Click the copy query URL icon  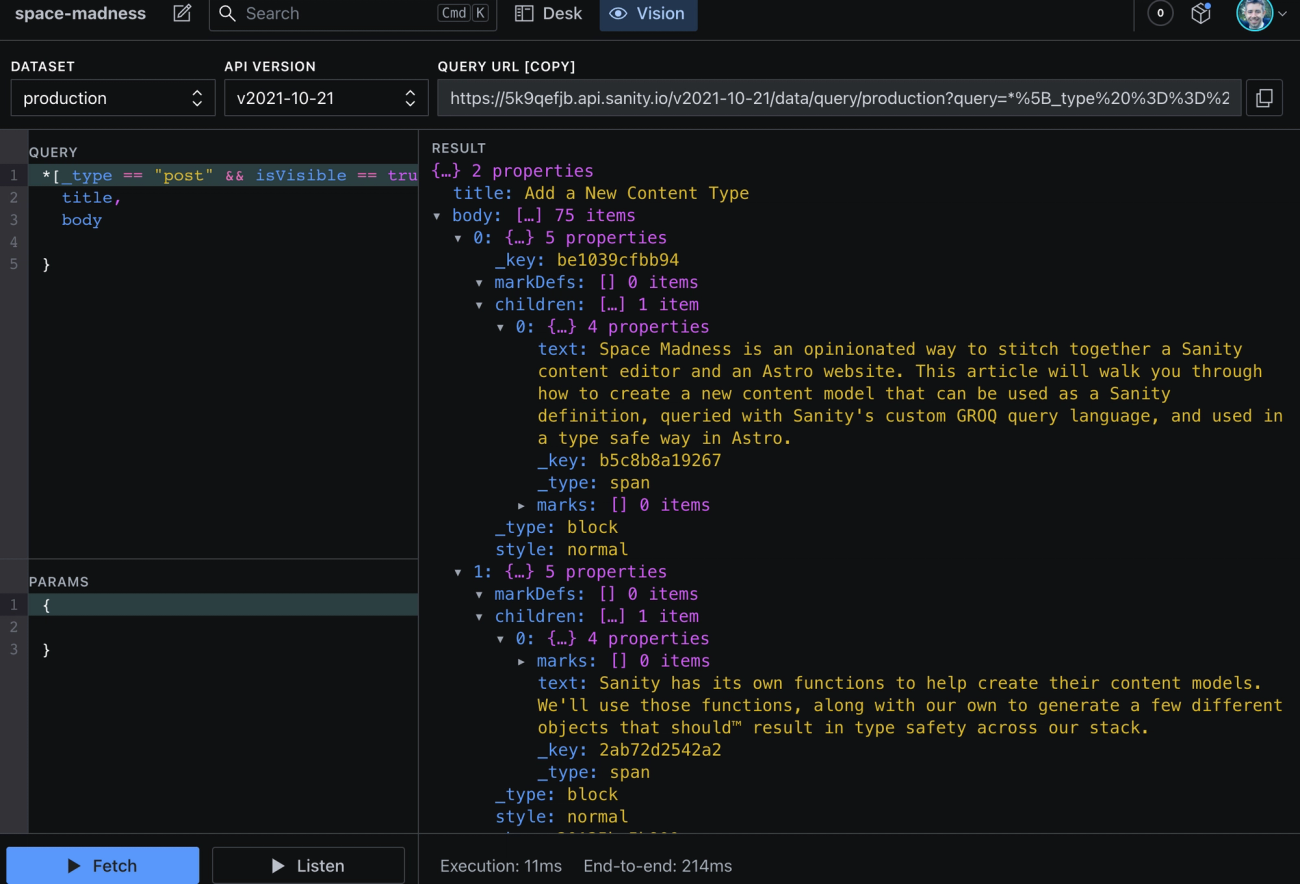click(x=1264, y=98)
